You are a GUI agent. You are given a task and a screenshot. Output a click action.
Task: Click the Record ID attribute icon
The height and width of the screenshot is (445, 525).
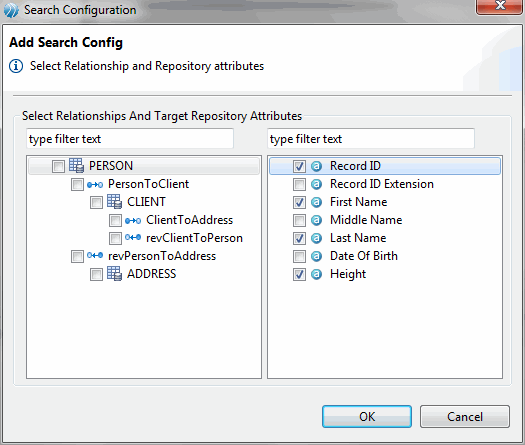[x=316, y=166]
